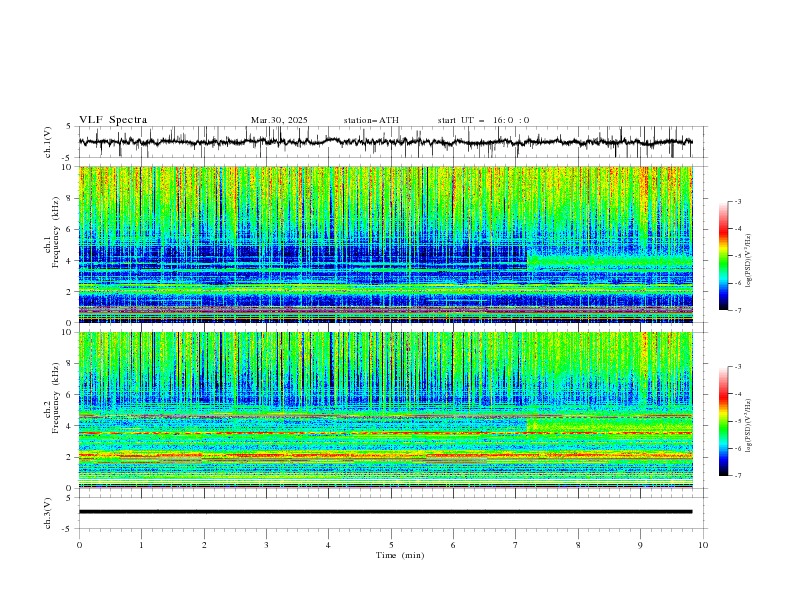
Task: Click the time axis tick label '7'
Action: pos(516,545)
